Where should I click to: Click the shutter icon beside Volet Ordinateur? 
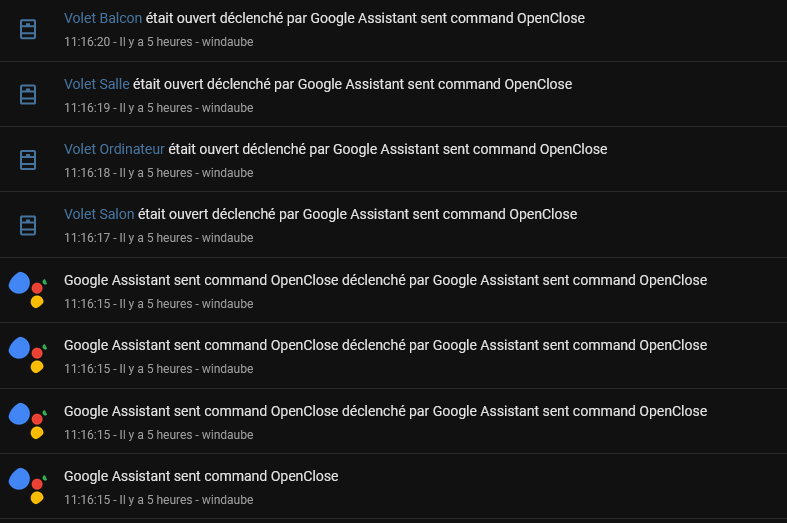tap(28, 160)
